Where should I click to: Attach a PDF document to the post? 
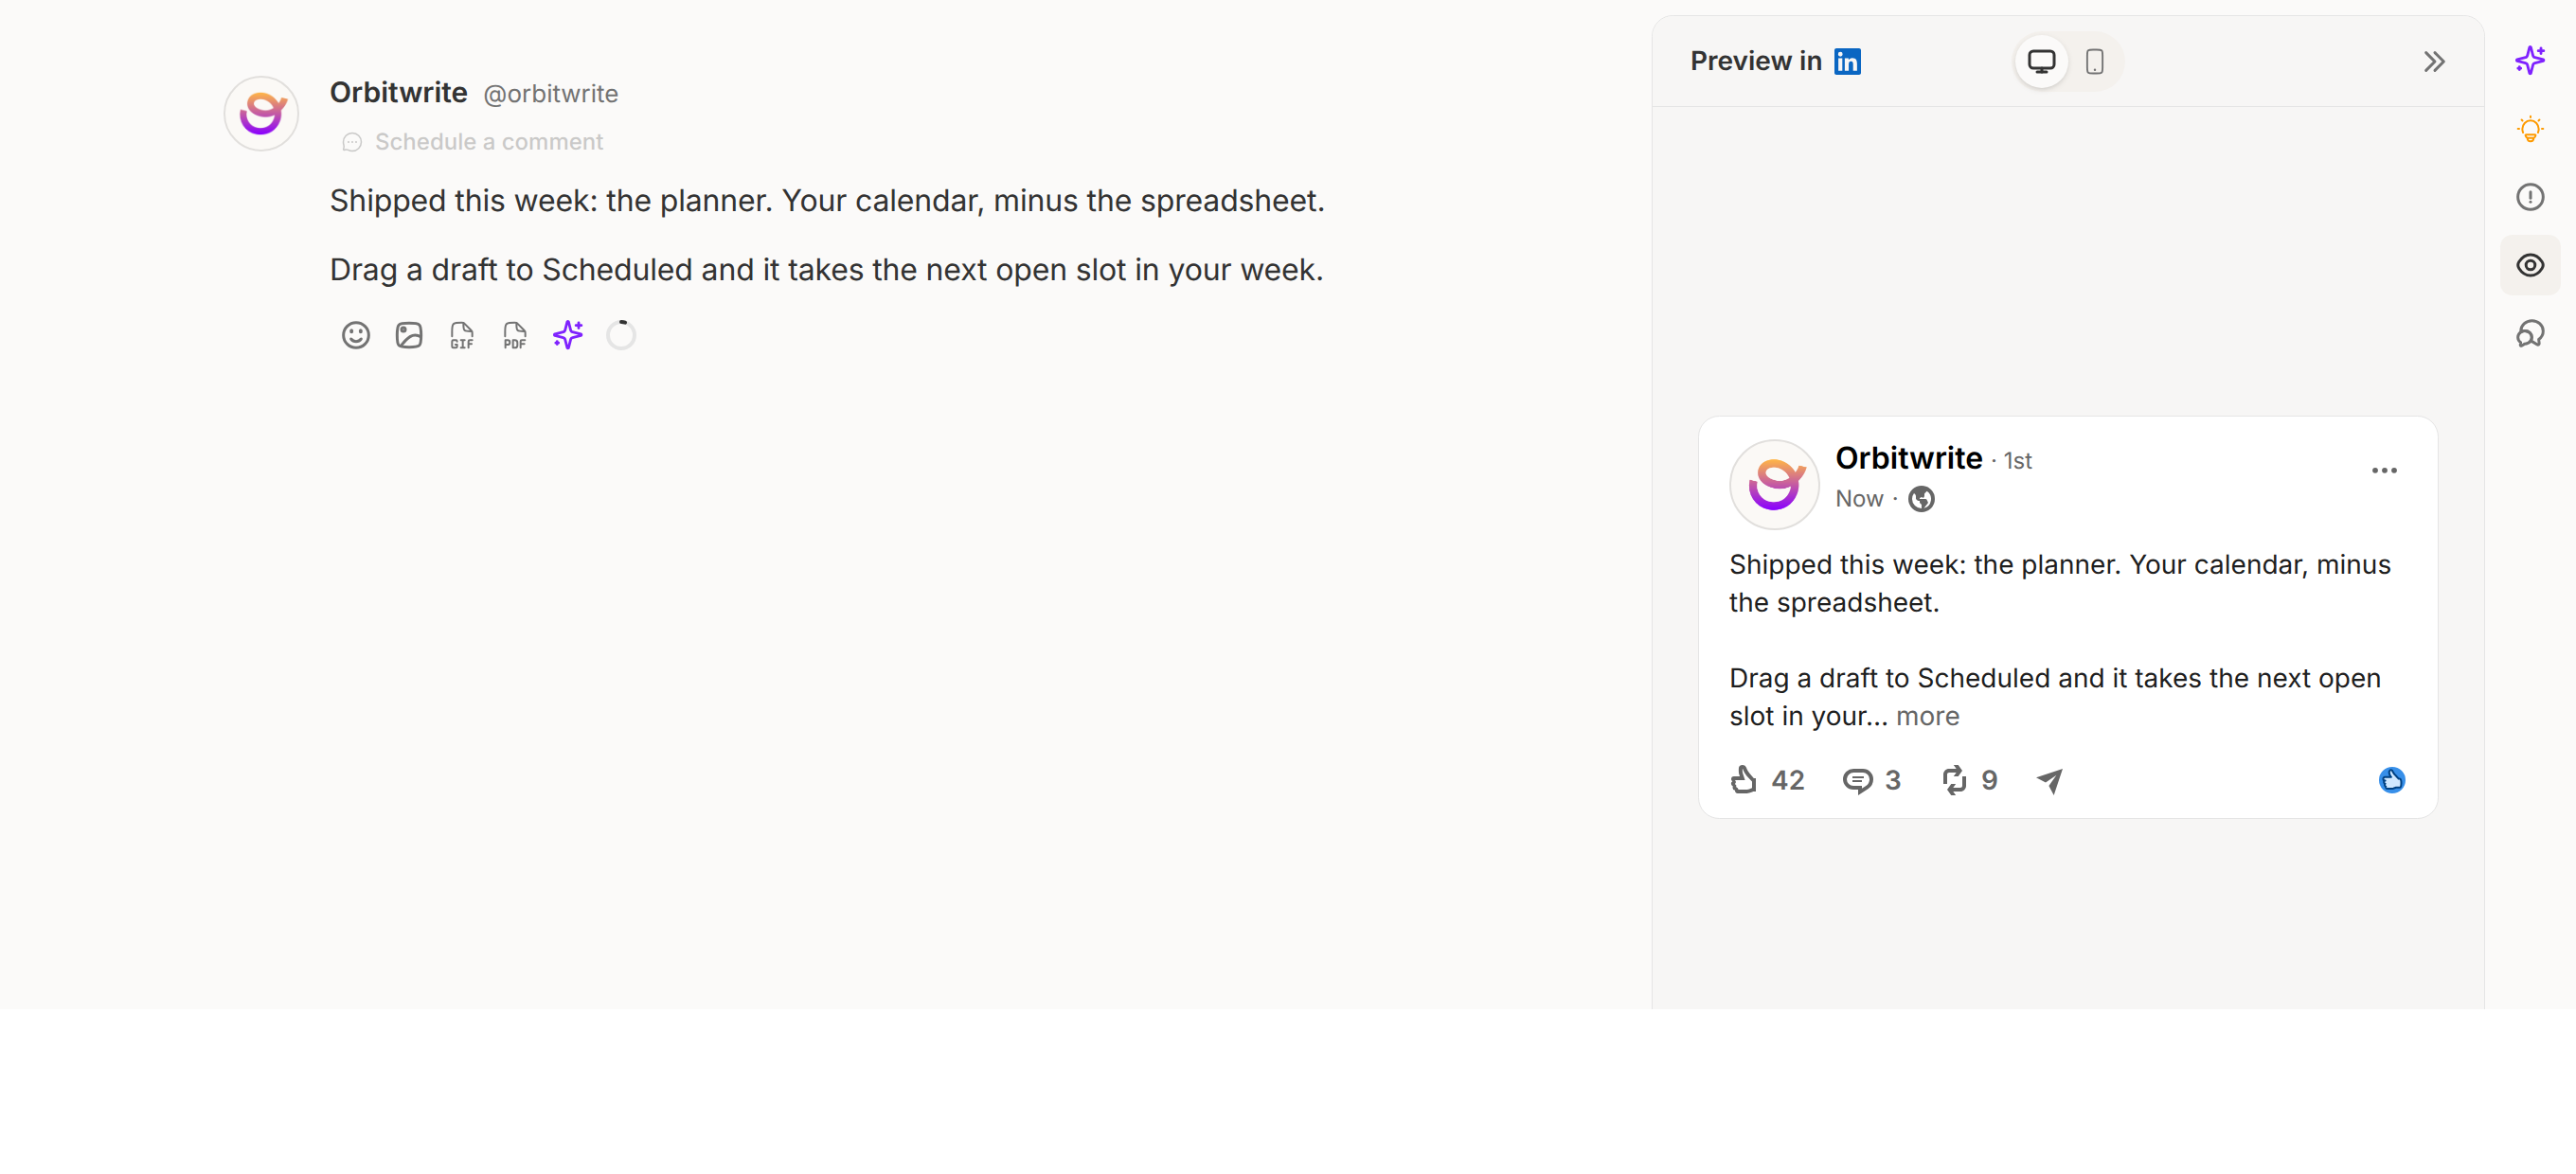point(515,335)
